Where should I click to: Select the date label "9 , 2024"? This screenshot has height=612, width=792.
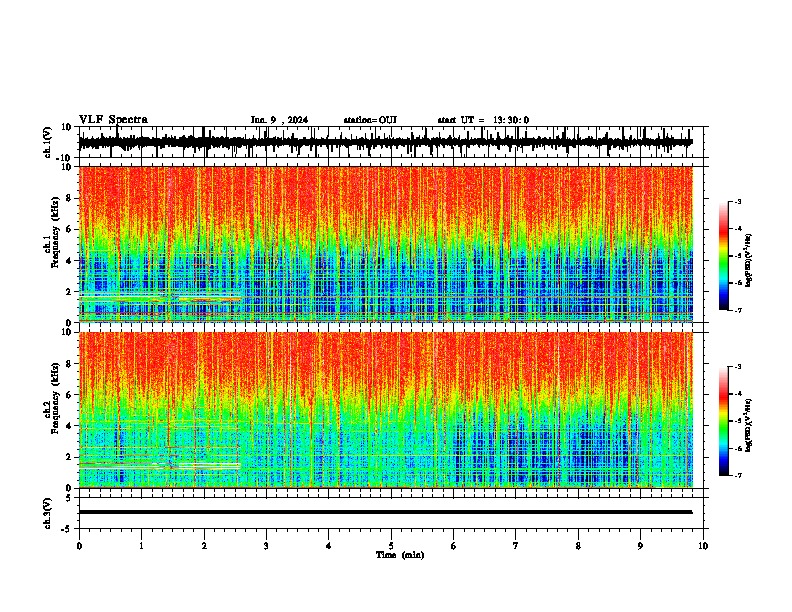tap(289, 120)
